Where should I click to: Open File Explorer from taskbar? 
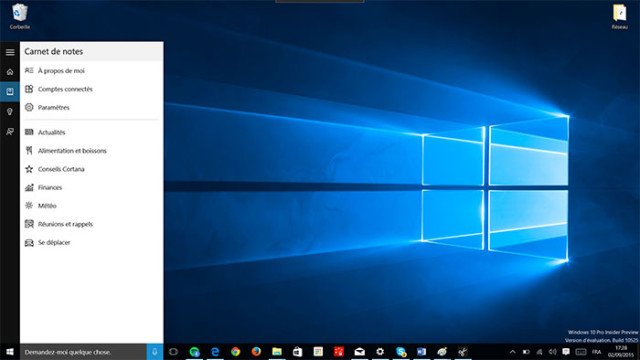[x=277, y=352]
